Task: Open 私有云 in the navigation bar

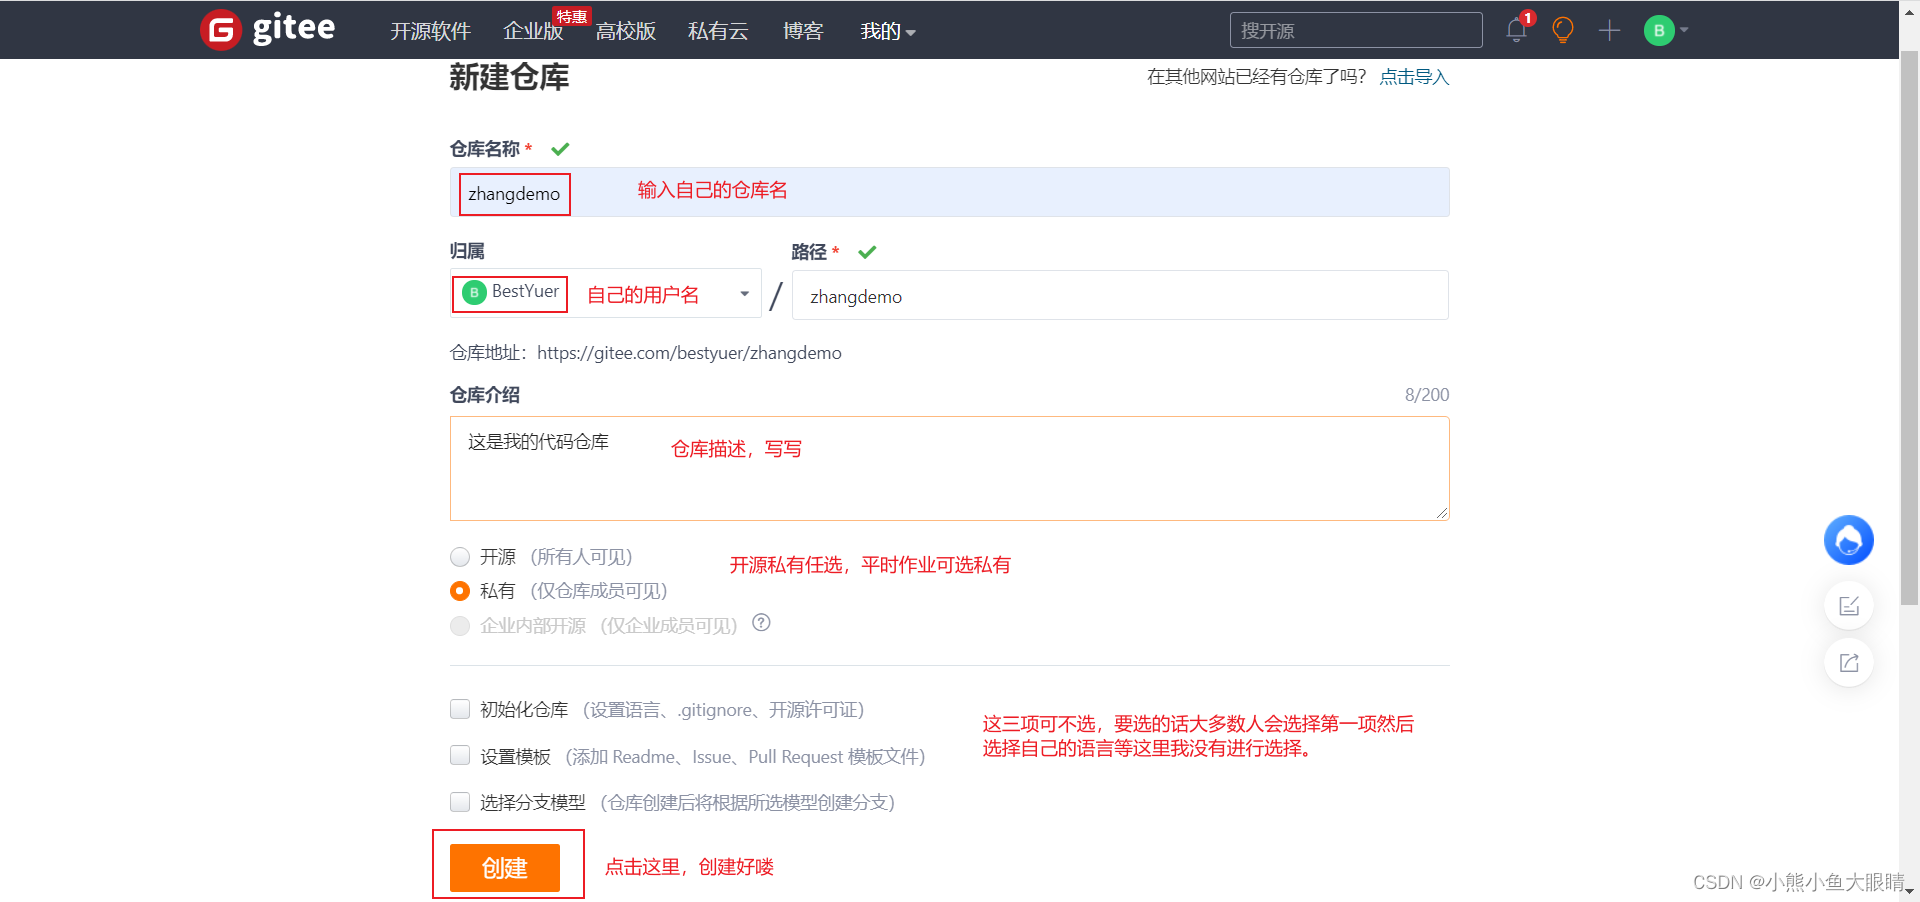Action: point(718,31)
